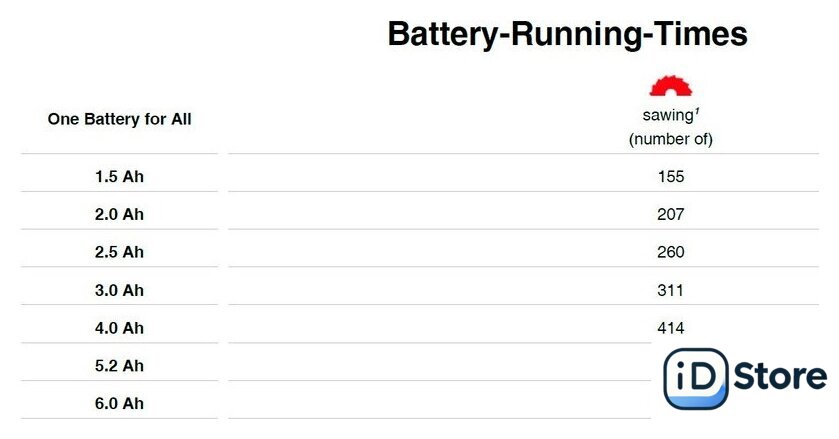This screenshot has width=839, height=439.
Task: Click the 207 sawing value
Action: point(670,214)
